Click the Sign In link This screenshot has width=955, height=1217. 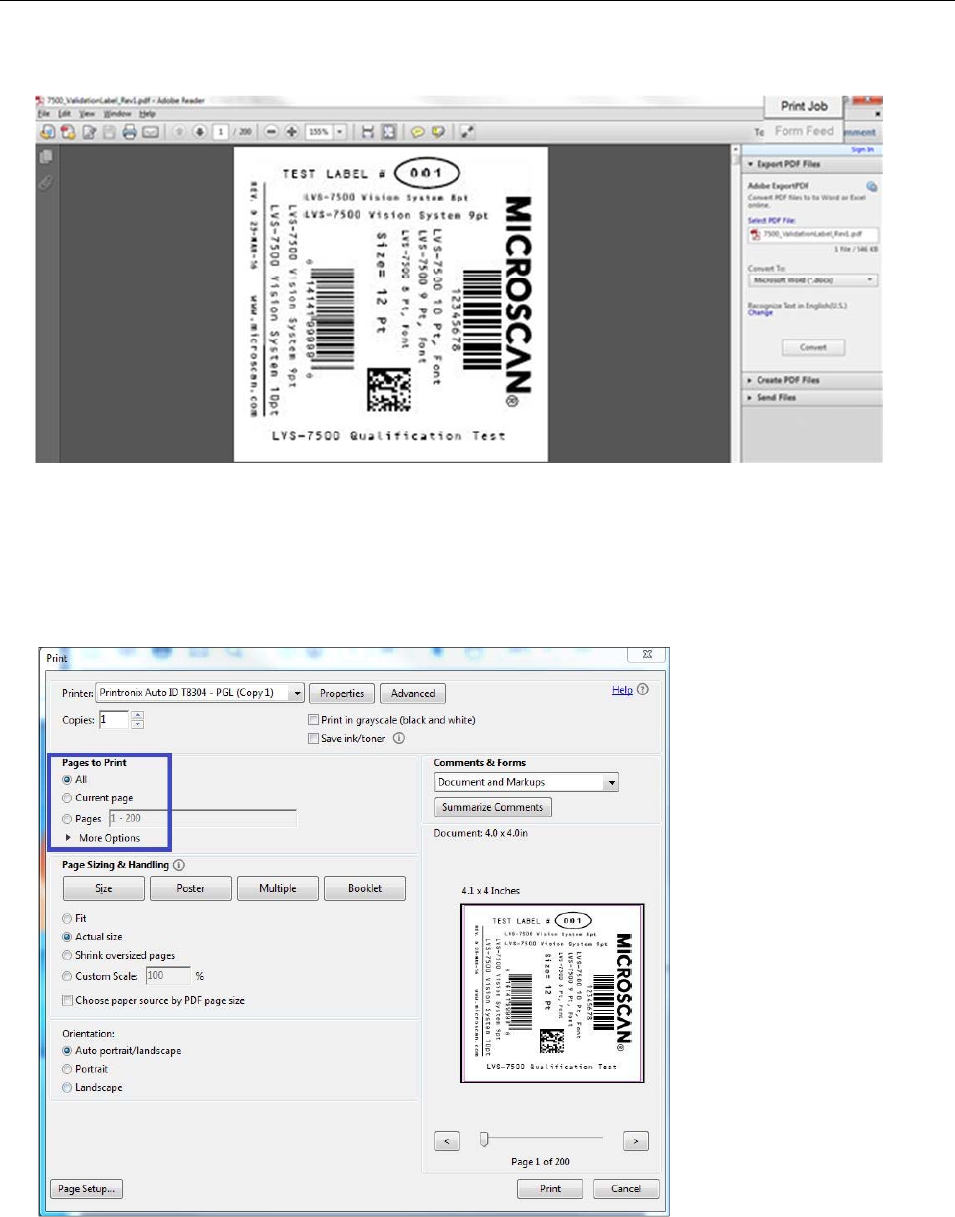point(862,149)
